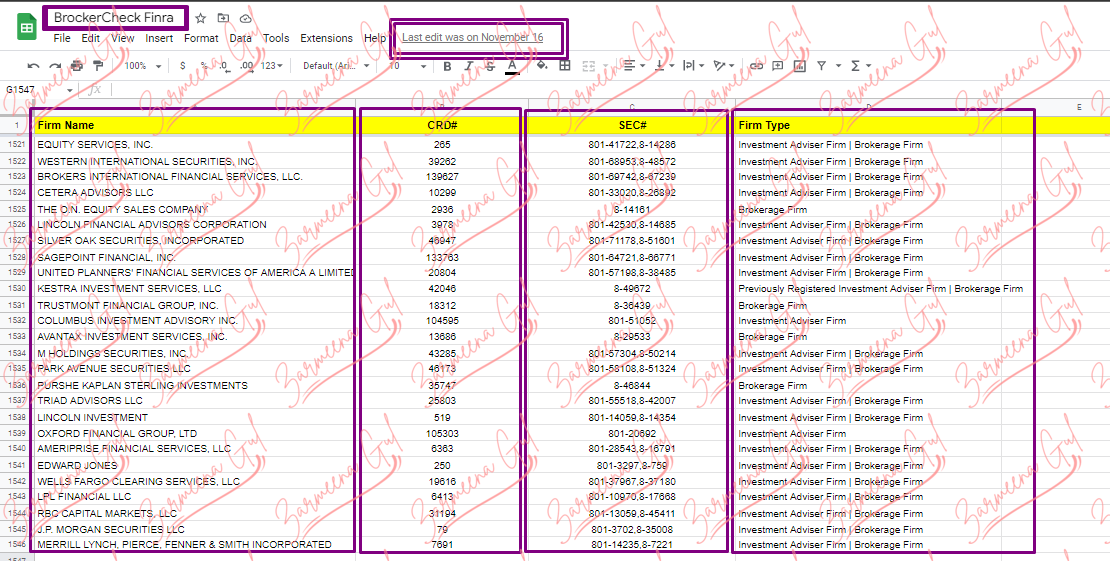Open the Functions sigma icon
Screen dimensions: 1110x561
click(x=855, y=66)
